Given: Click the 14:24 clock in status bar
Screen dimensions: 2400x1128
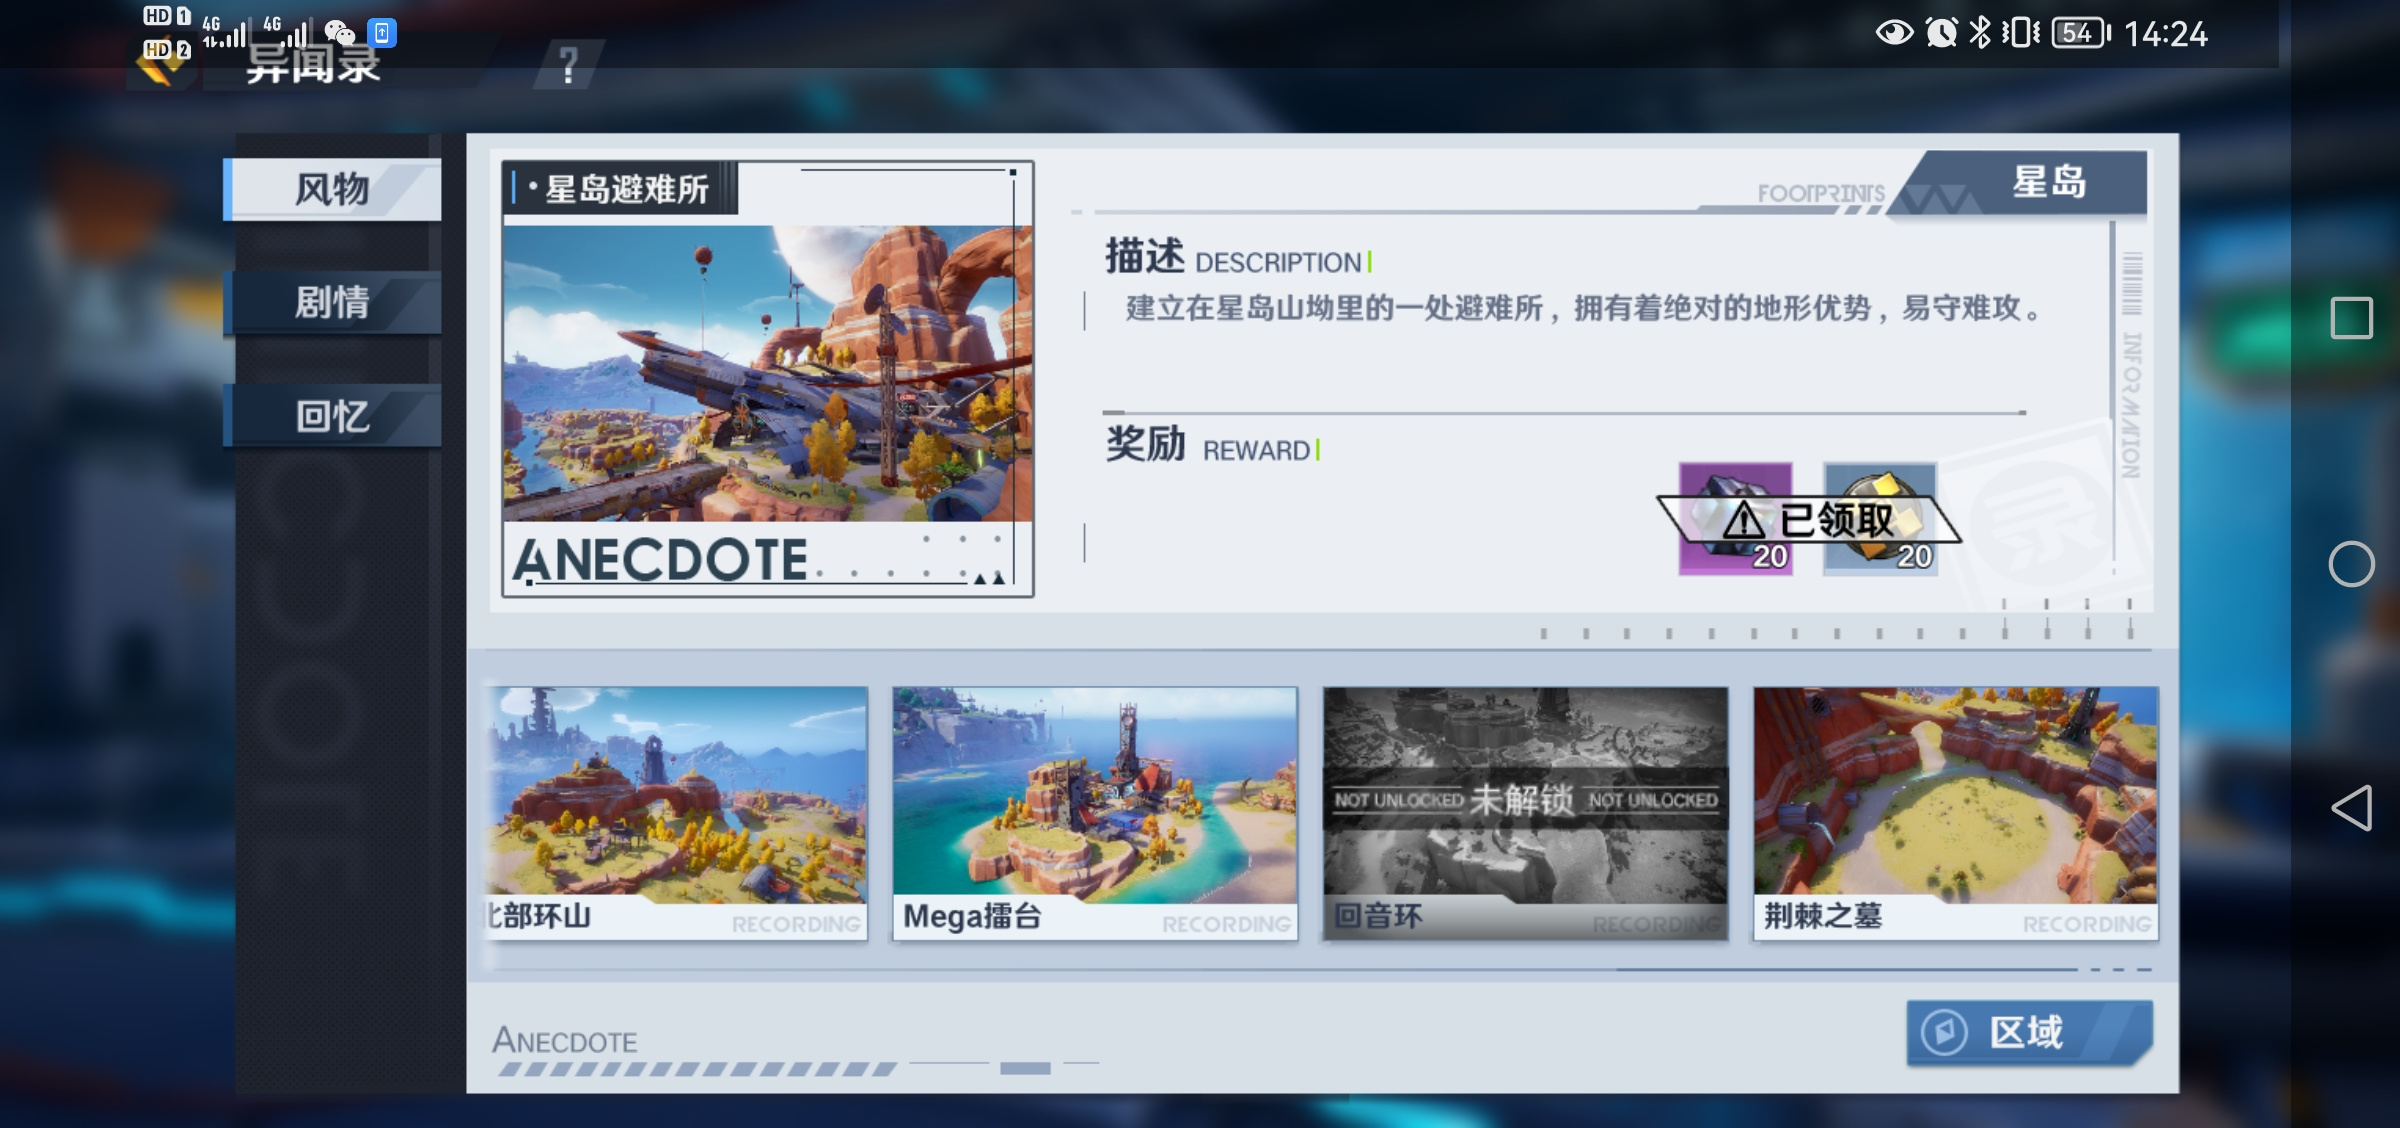Looking at the screenshot, I should pyautogui.click(x=2165, y=34).
